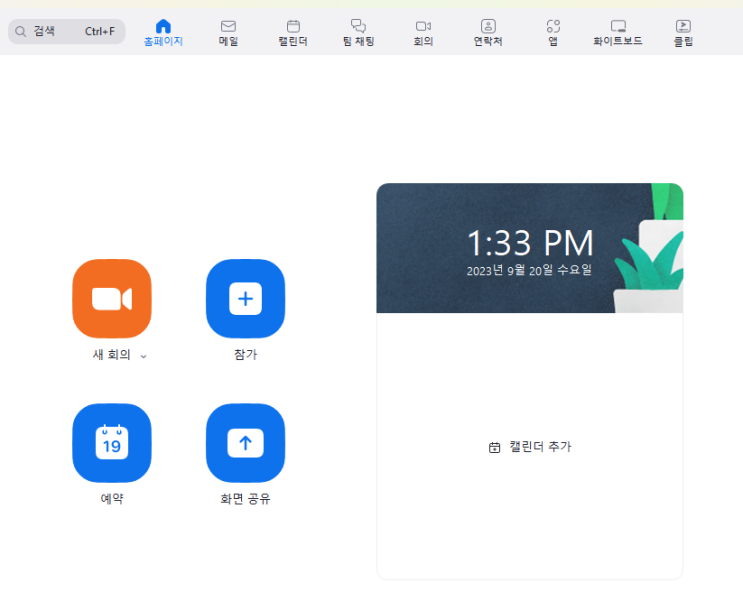Viewport: 743px width, 601px height.
Task: Click the date text 2023년 9월 20일 수요일
Action: pyautogui.click(x=529, y=270)
